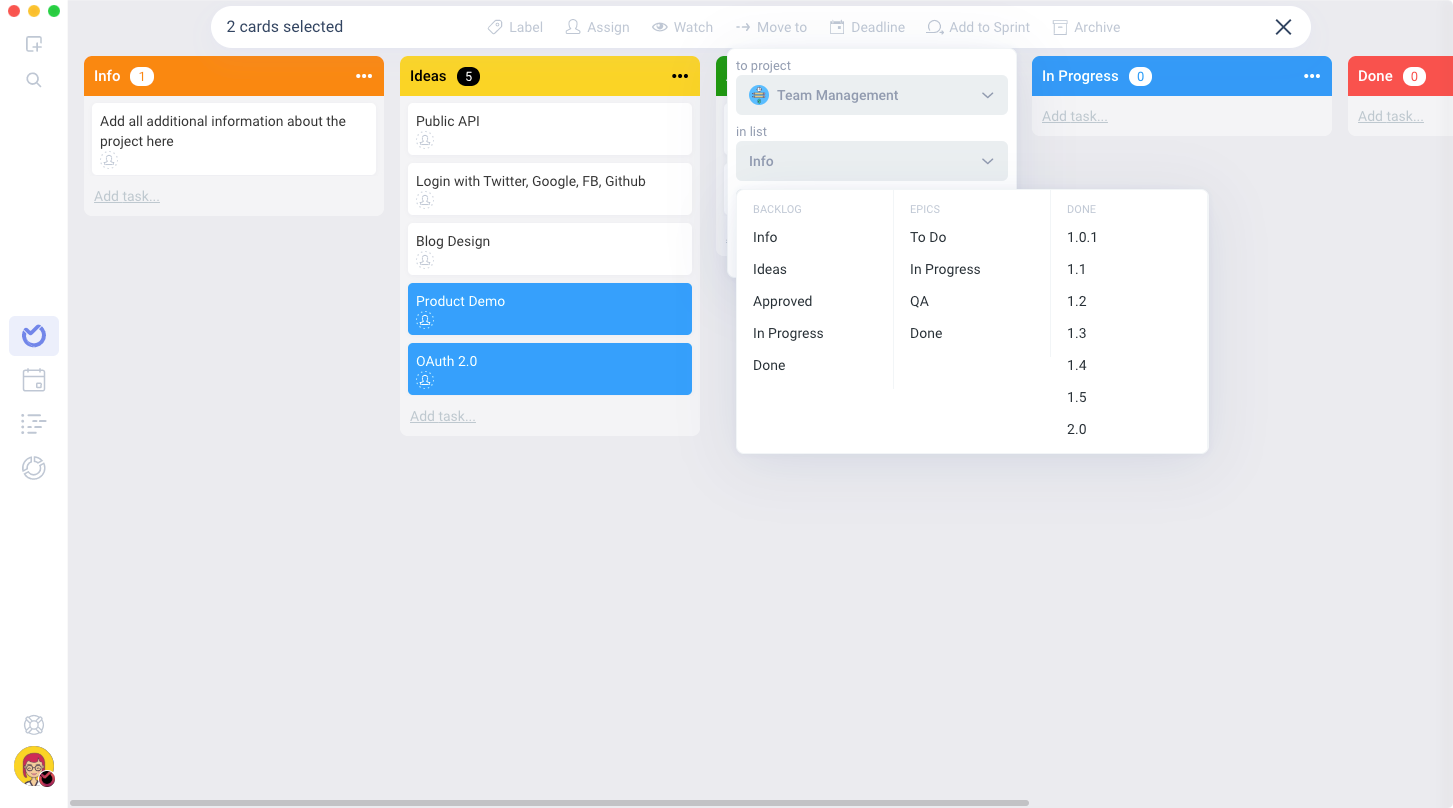Open the reports circle icon in sidebar

pyautogui.click(x=34, y=468)
